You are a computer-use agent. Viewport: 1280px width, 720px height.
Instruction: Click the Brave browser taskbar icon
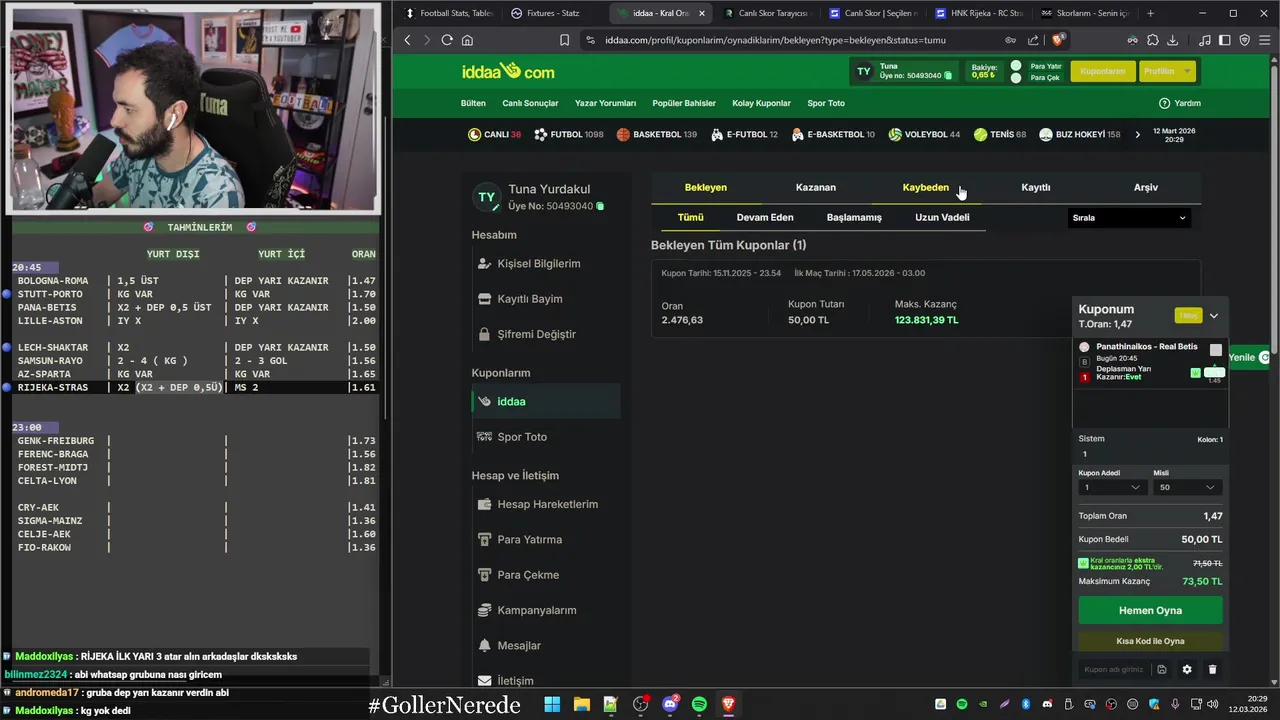coord(729,704)
